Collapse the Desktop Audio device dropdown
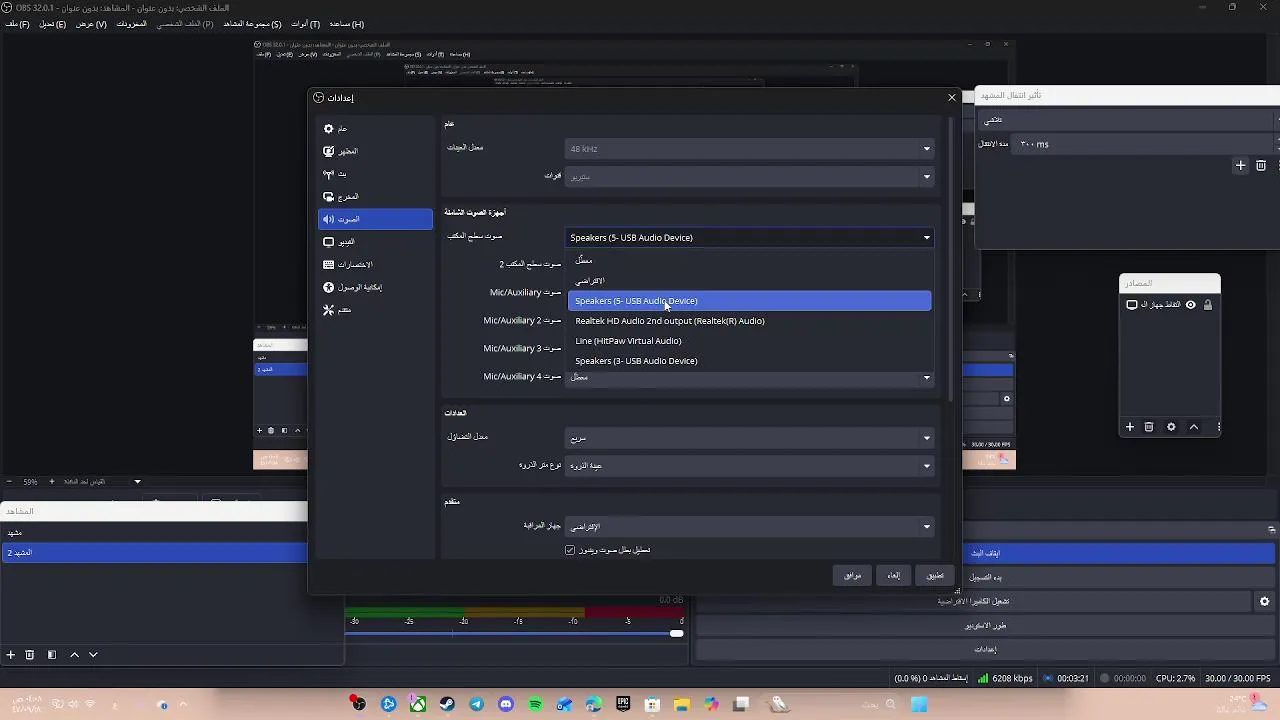 [749, 238]
